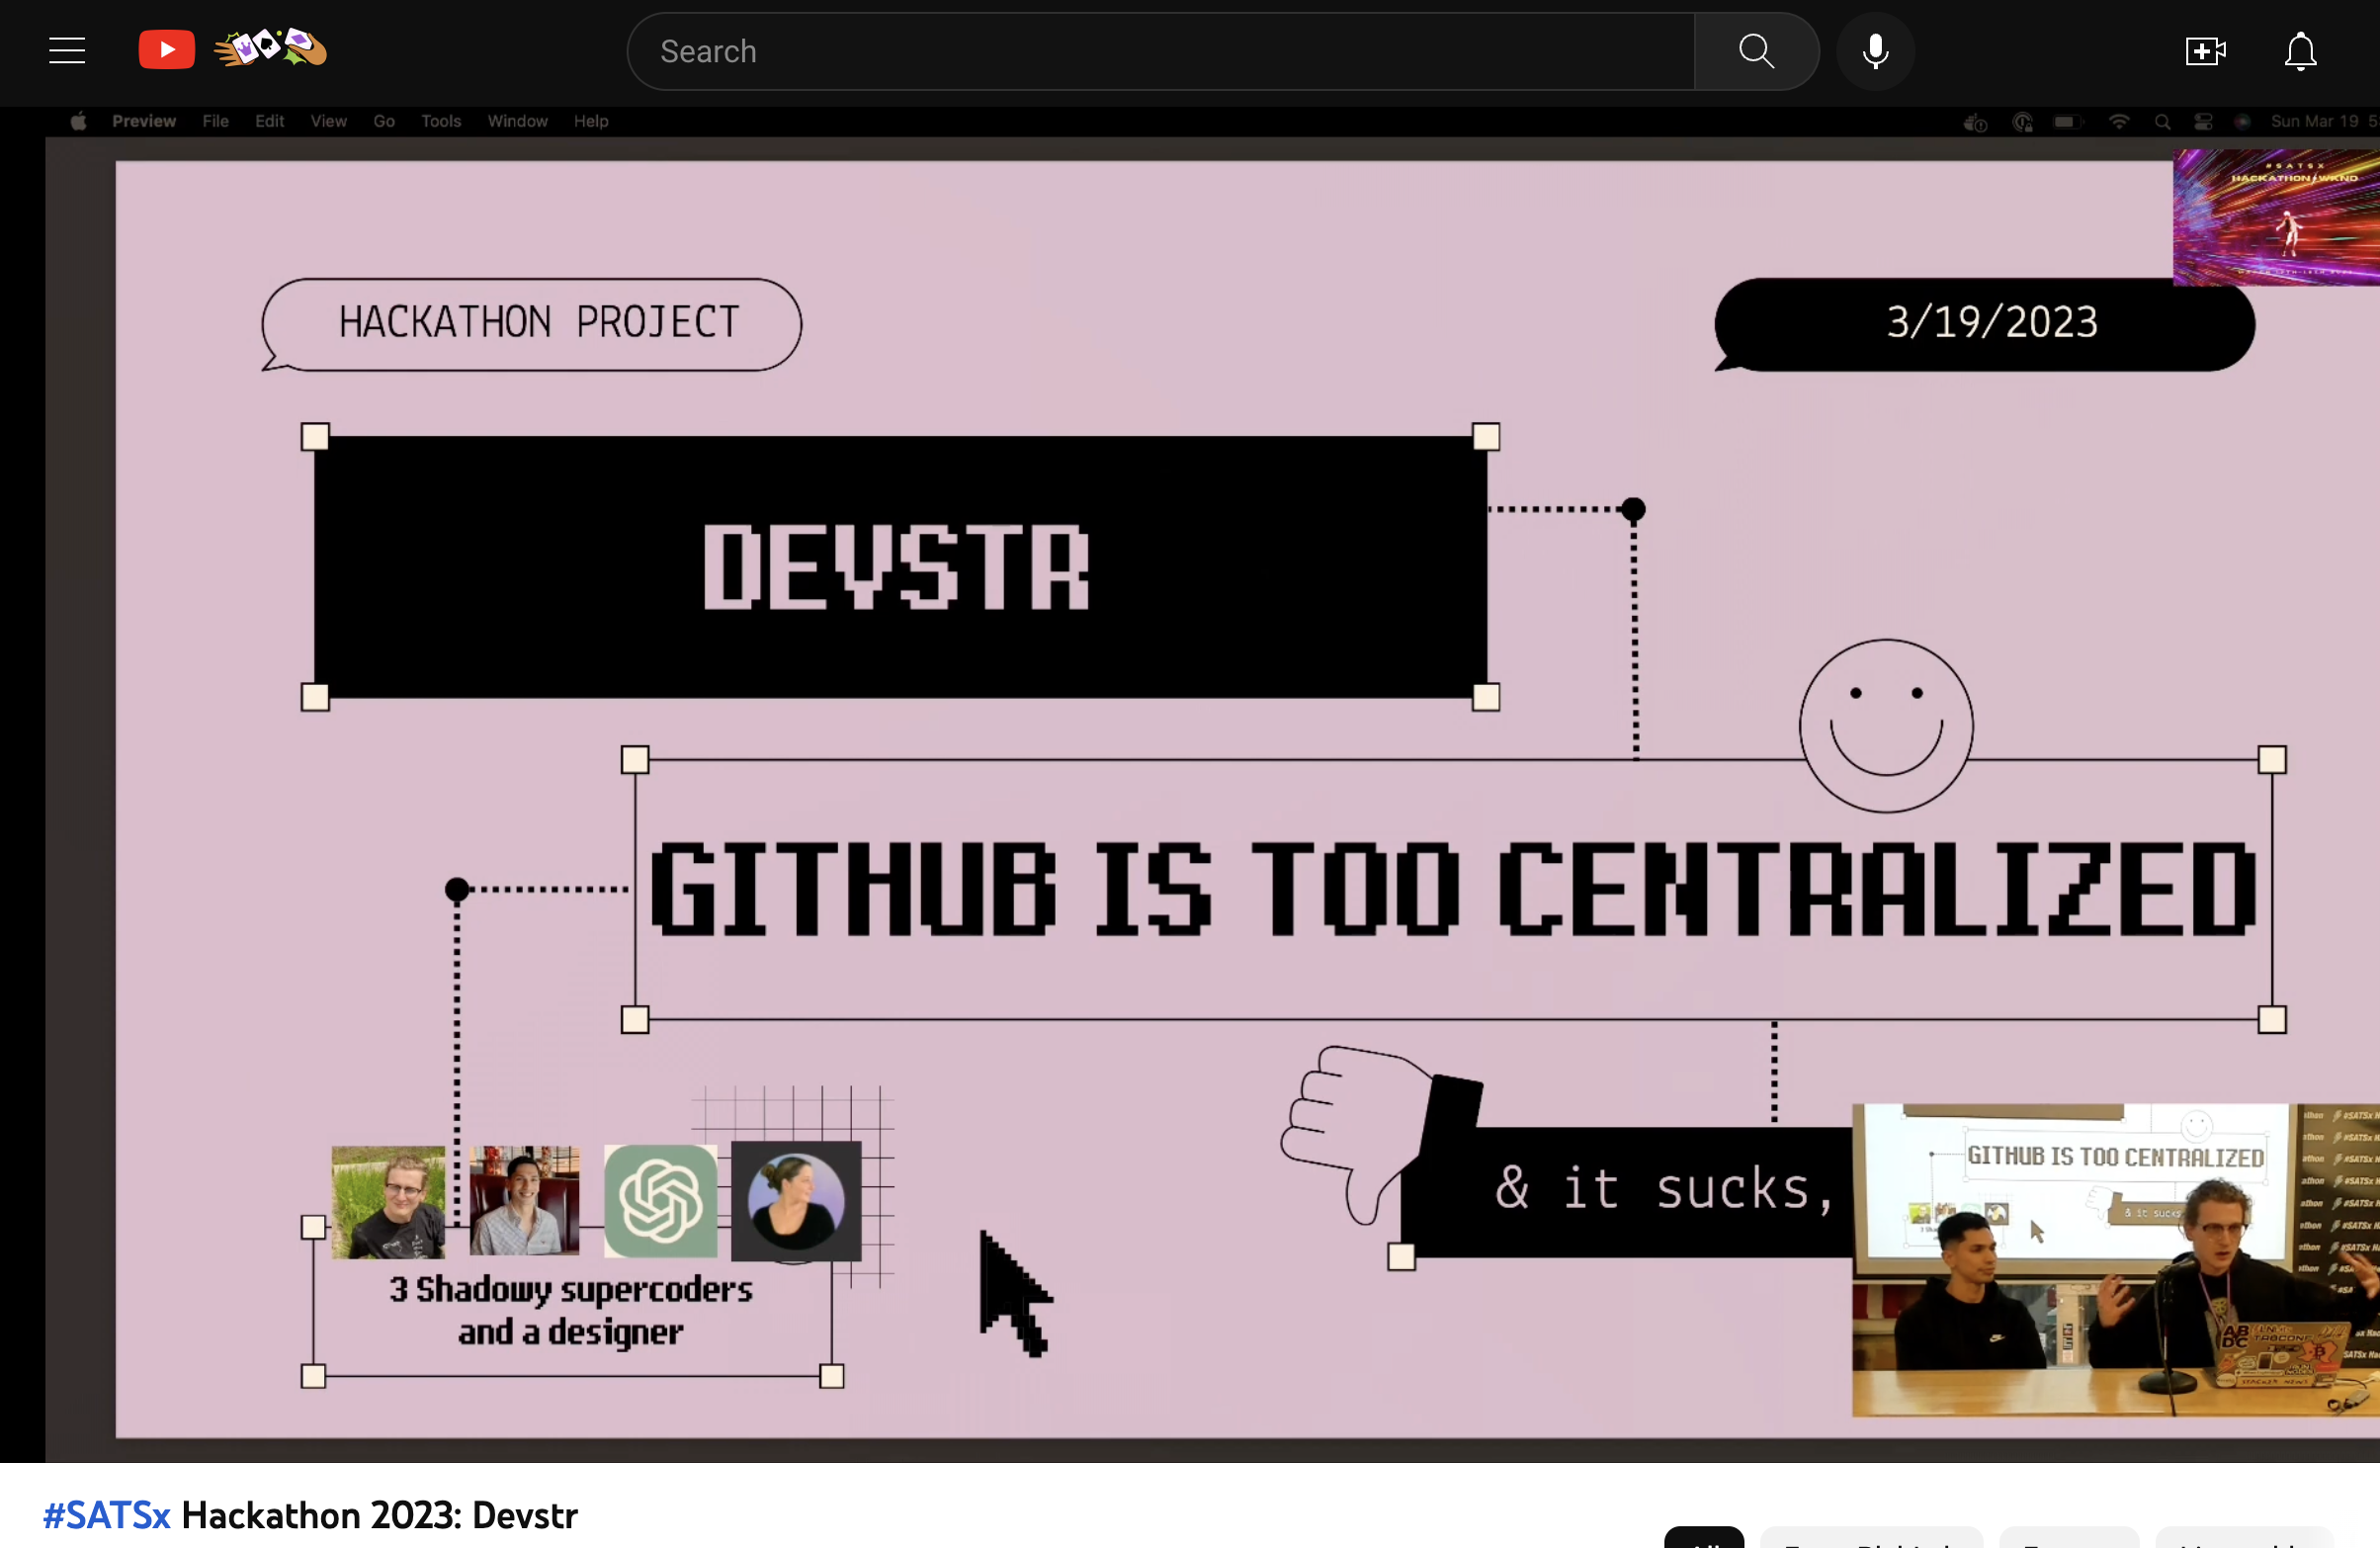Start voice search with the microphone
2380x1548 pixels.
click(1875, 51)
